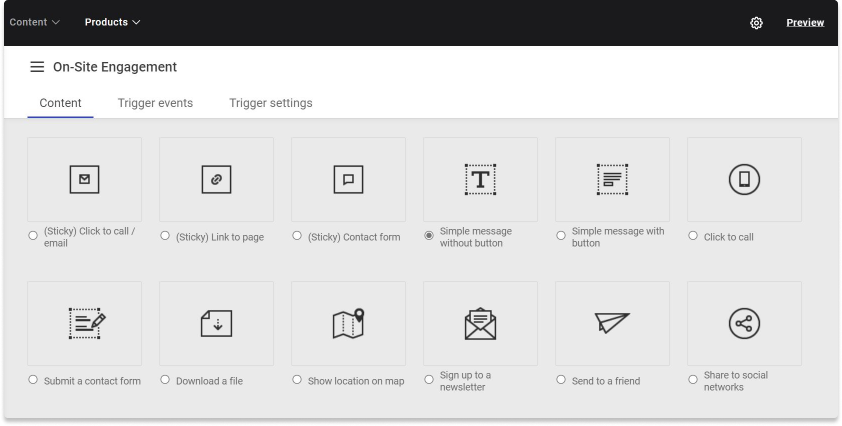Screen dimensions: 842x426
Task: Click the Sticky Contact form speech bubble icon
Action: 349,179
